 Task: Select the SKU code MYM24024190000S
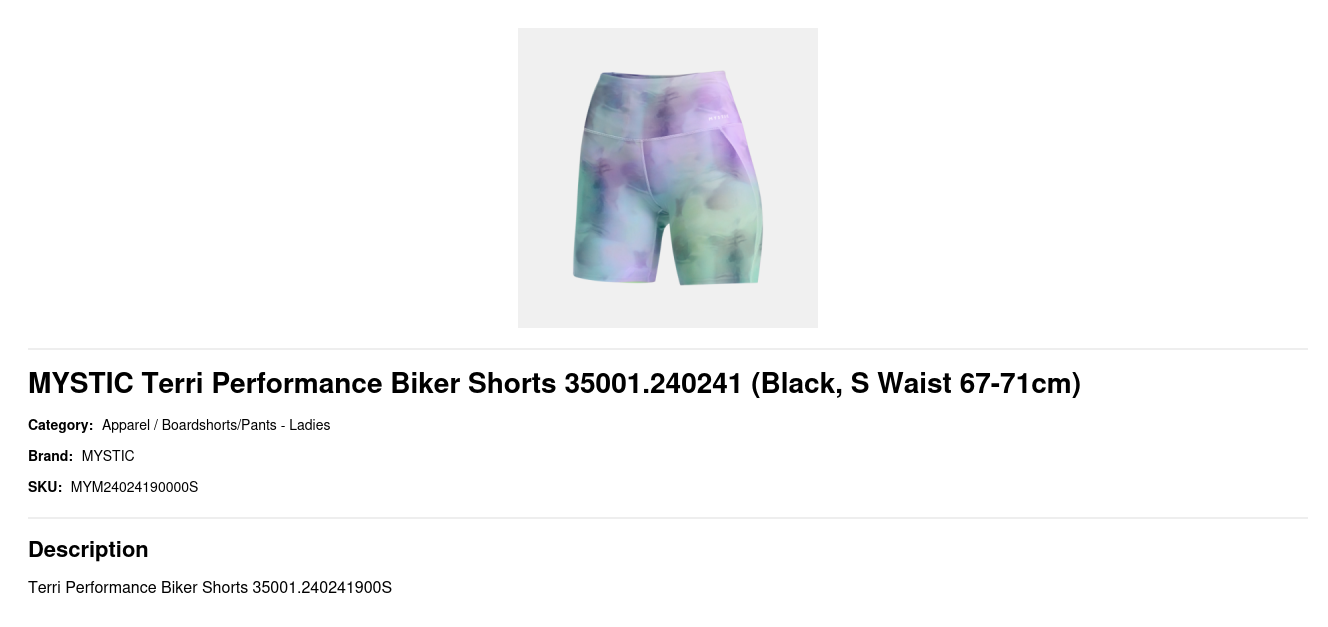click(135, 487)
